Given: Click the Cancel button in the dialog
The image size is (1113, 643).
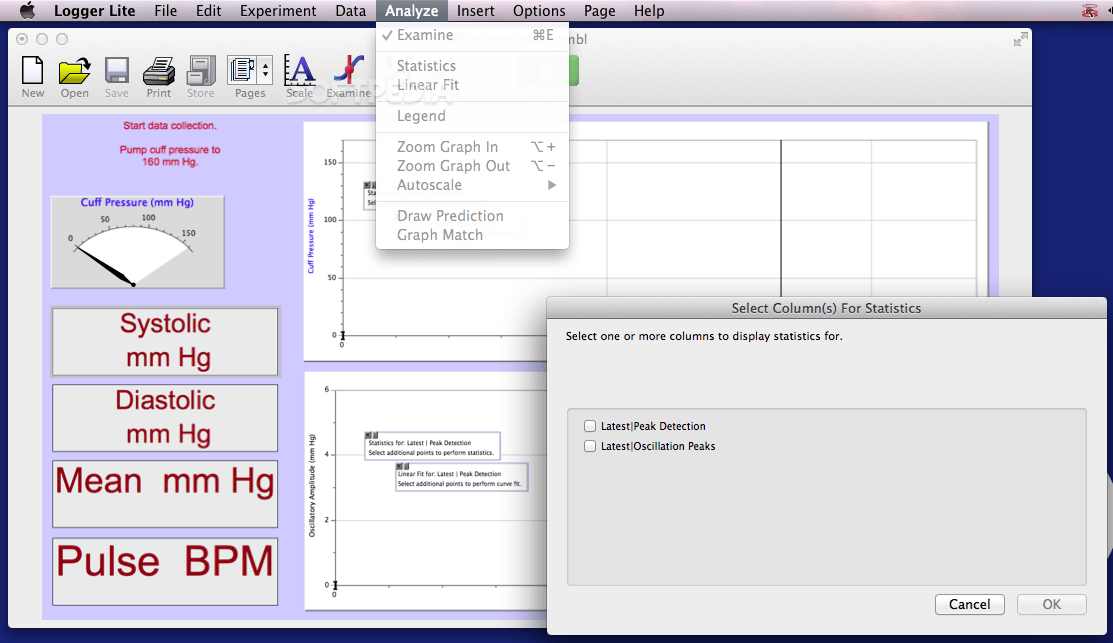Looking at the screenshot, I should pyautogui.click(x=969, y=604).
